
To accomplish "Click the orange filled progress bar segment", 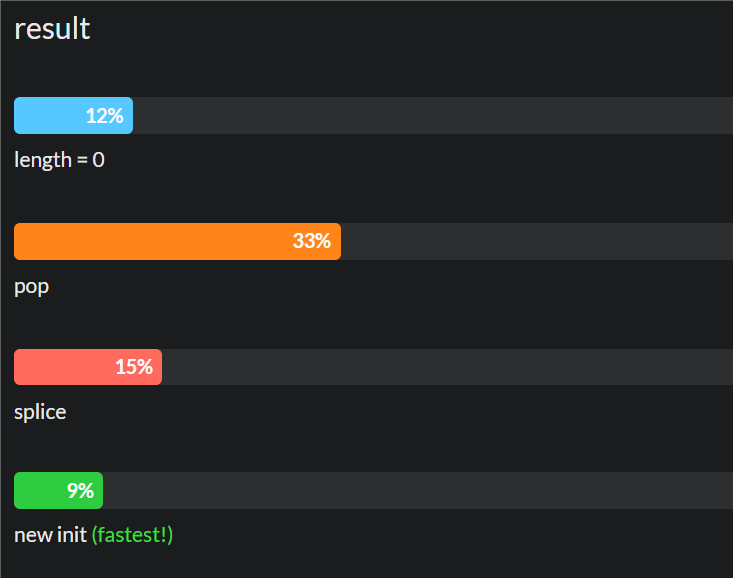I will (x=150, y=241).
